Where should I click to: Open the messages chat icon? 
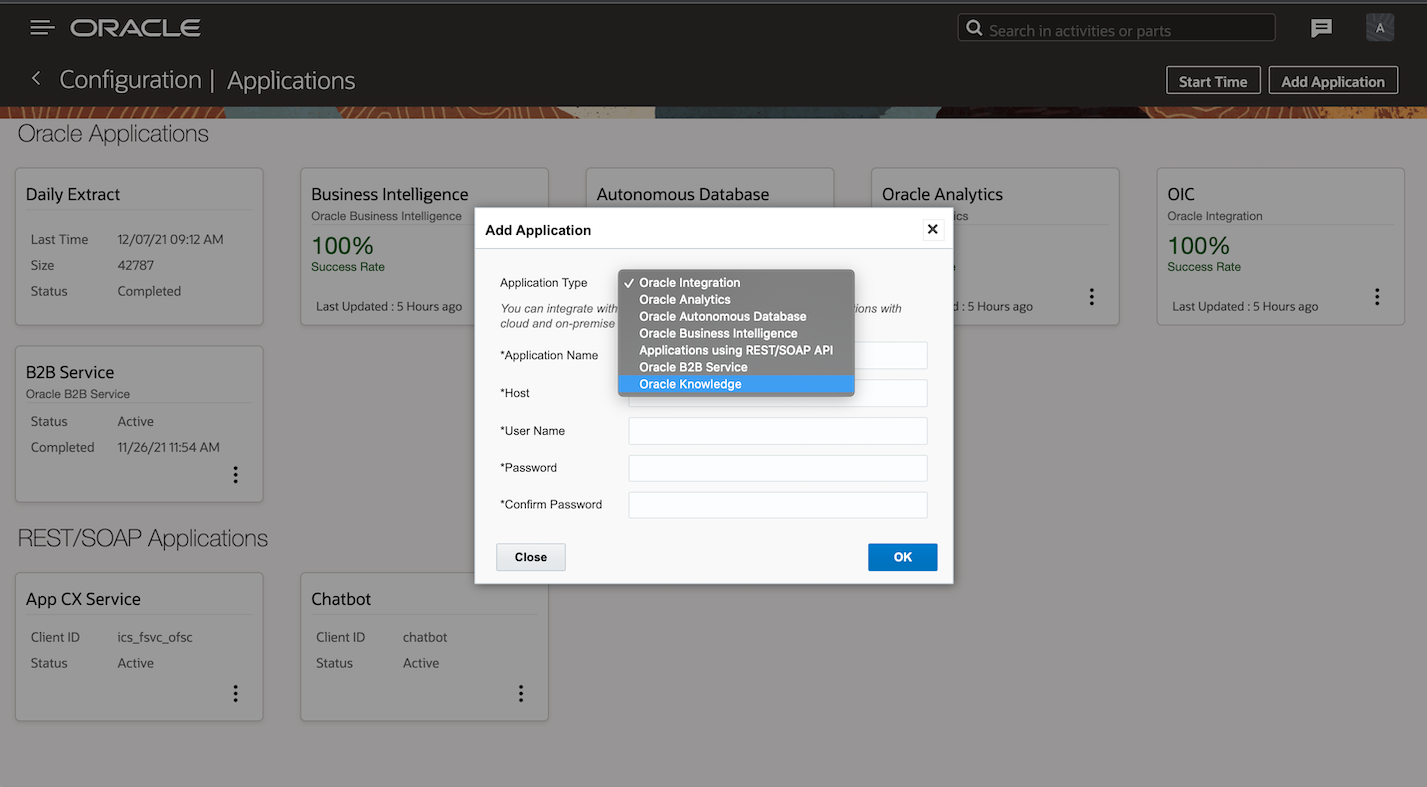click(x=1321, y=29)
